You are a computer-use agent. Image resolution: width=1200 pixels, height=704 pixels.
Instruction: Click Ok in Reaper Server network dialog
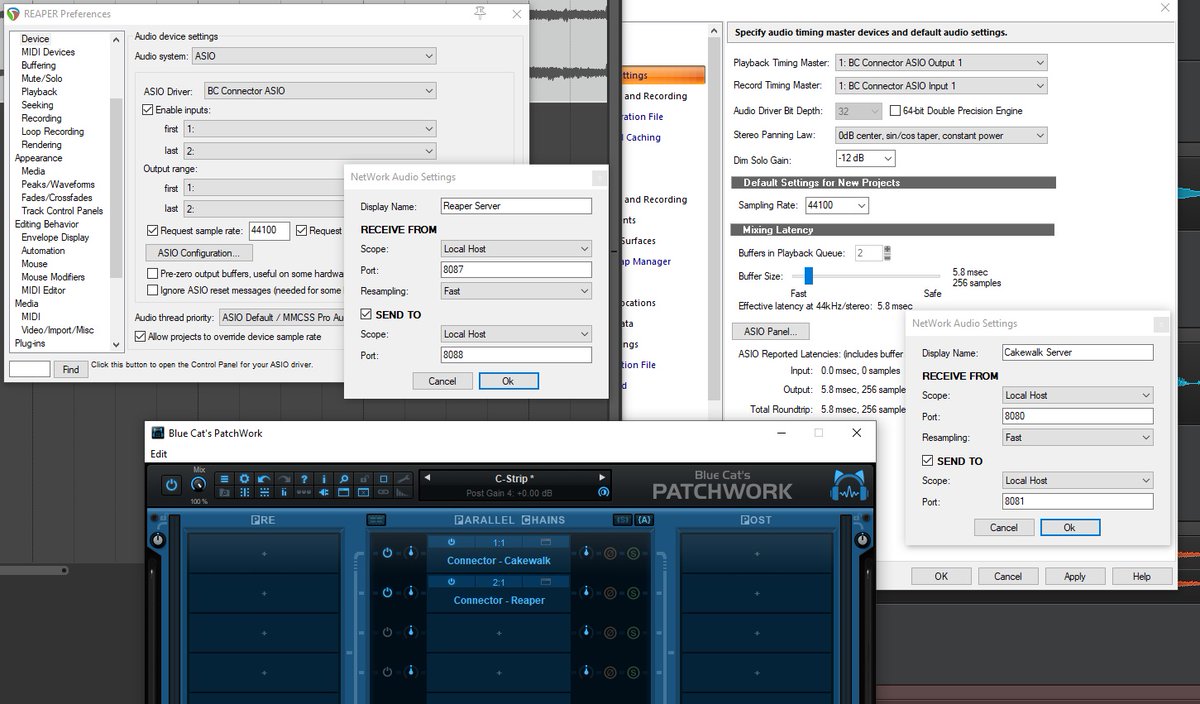508,381
